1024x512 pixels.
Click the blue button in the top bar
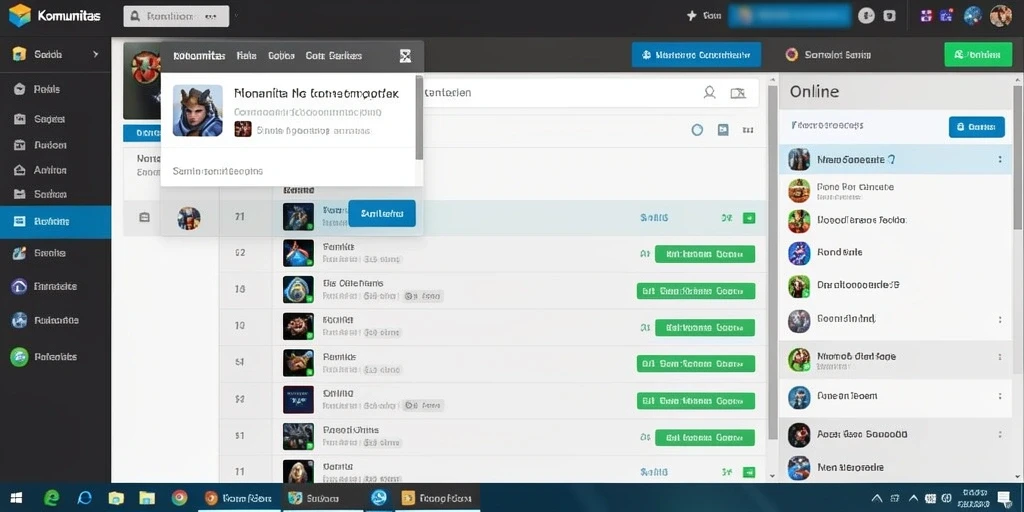pyautogui.click(x=696, y=55)
